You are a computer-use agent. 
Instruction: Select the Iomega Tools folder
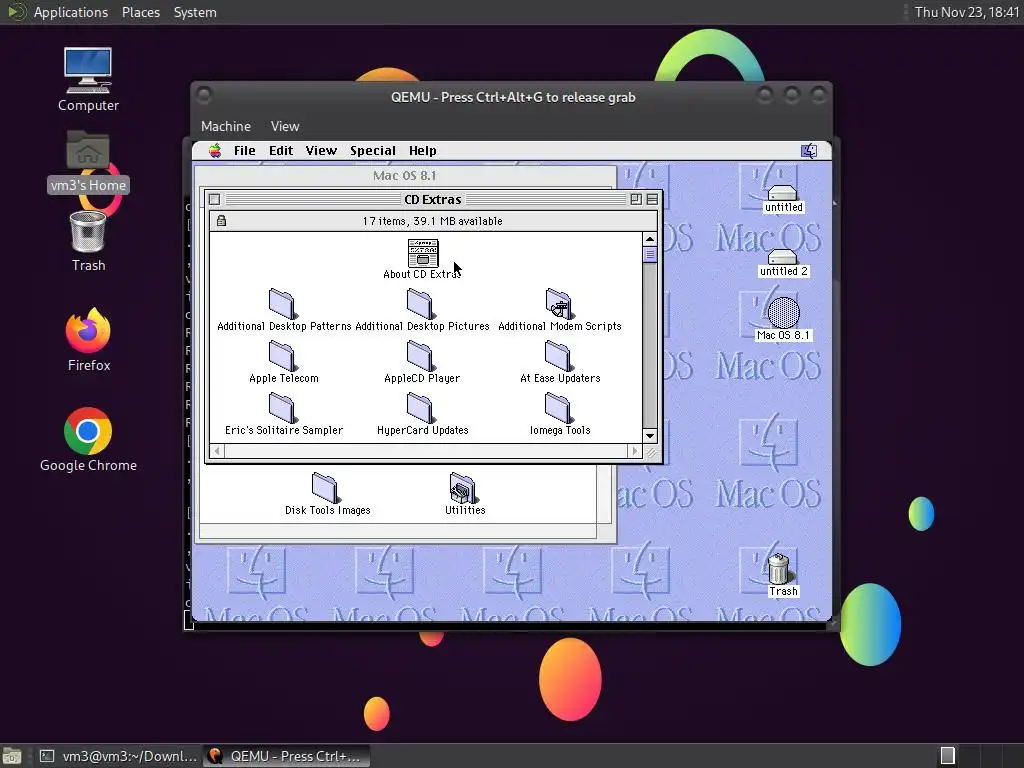point(558,408)
